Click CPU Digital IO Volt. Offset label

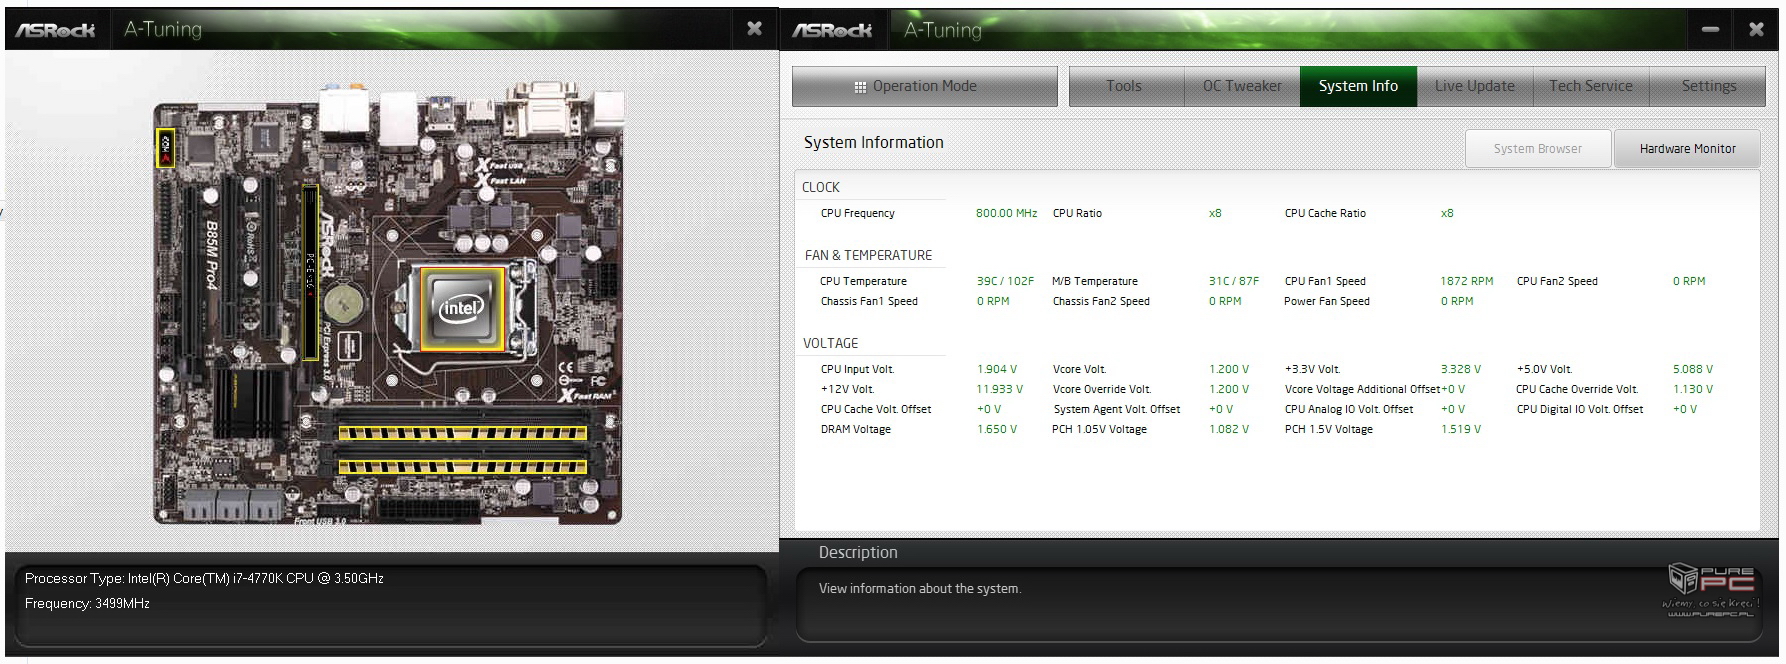click(1580, 409)
